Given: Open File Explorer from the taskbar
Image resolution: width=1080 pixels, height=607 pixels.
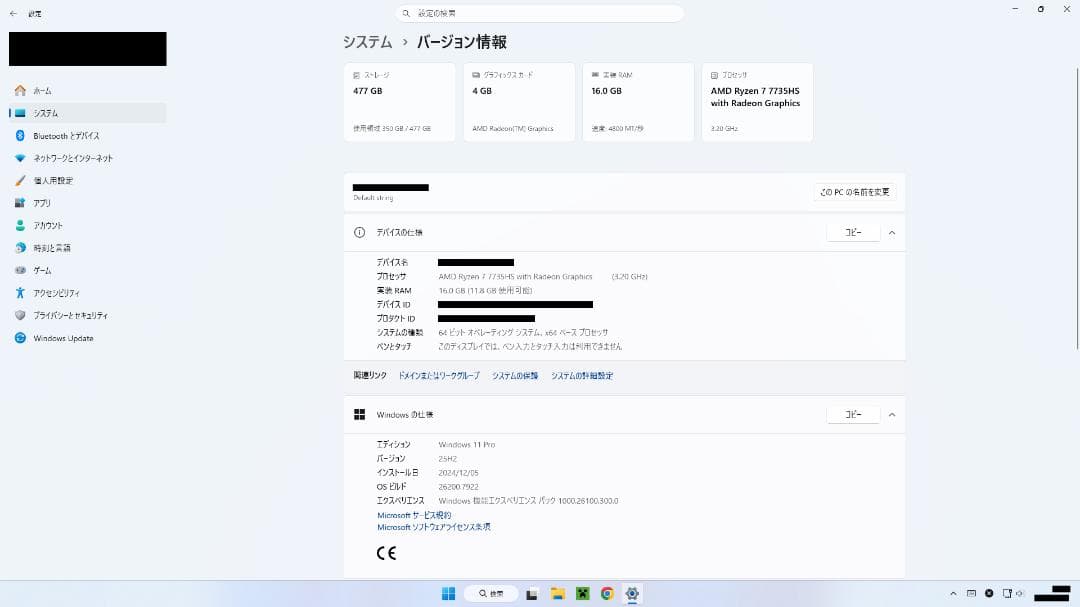Looking at the screenshot, I should pyautogui.click(x=557, y=593).
